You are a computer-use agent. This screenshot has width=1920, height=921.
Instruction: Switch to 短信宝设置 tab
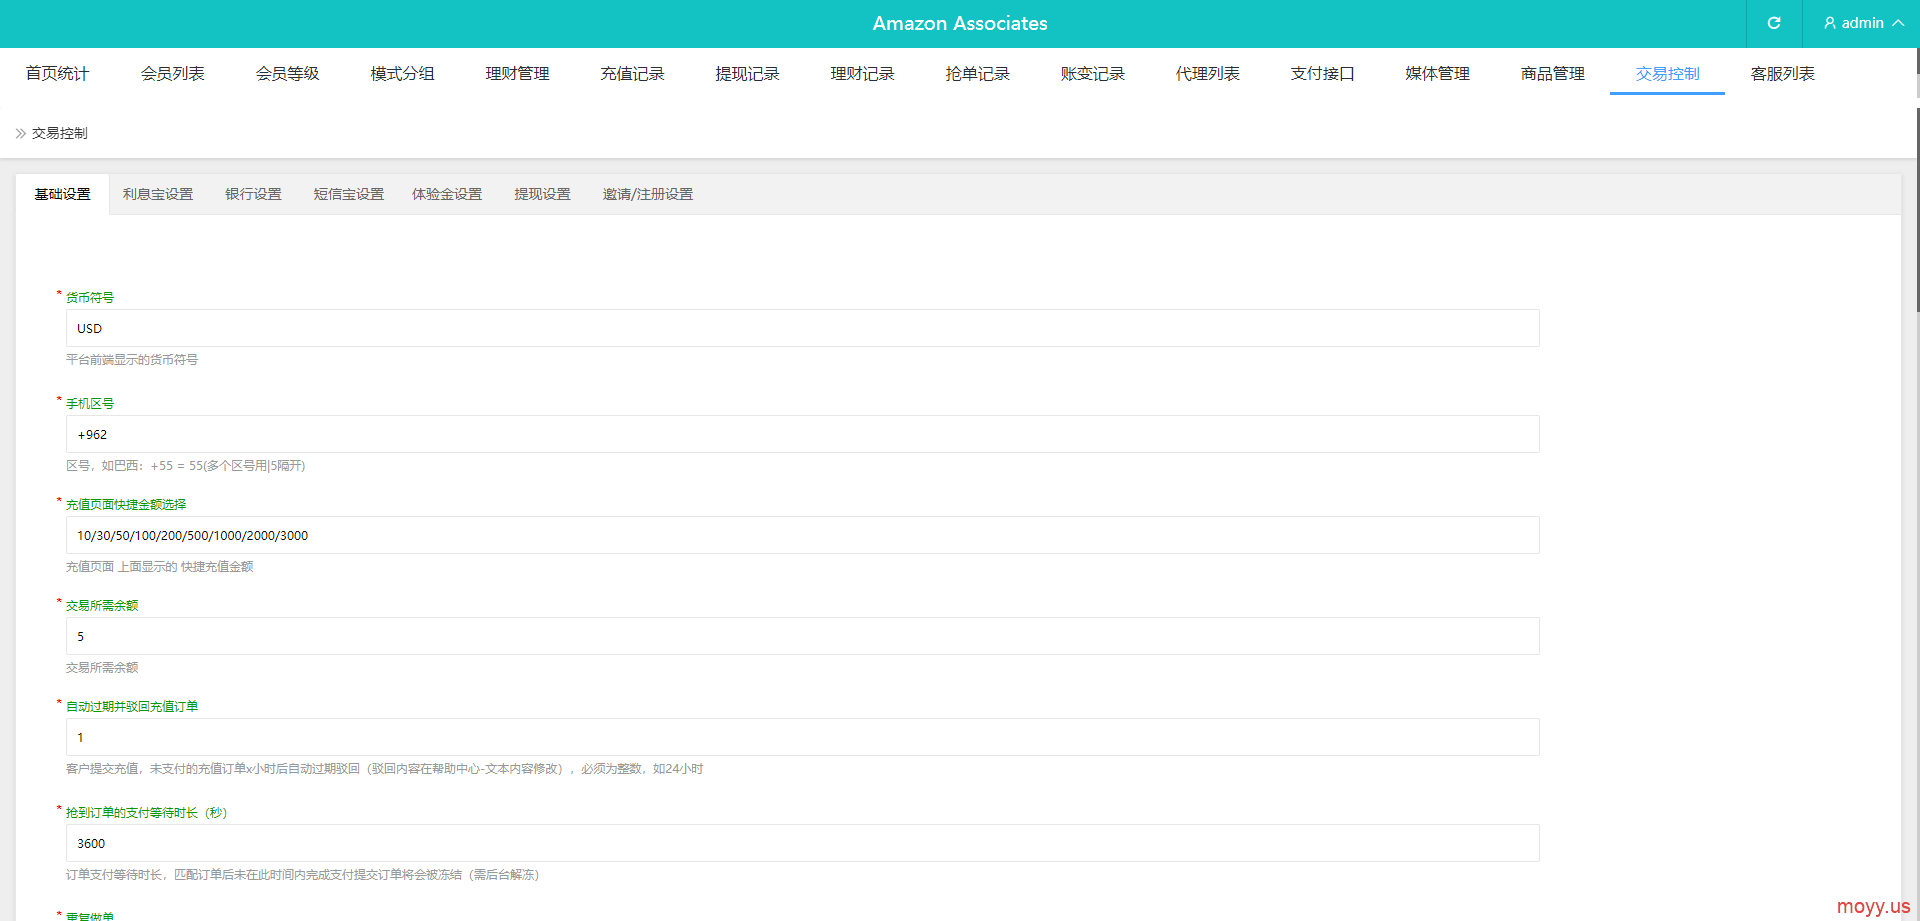pos(348,194)
